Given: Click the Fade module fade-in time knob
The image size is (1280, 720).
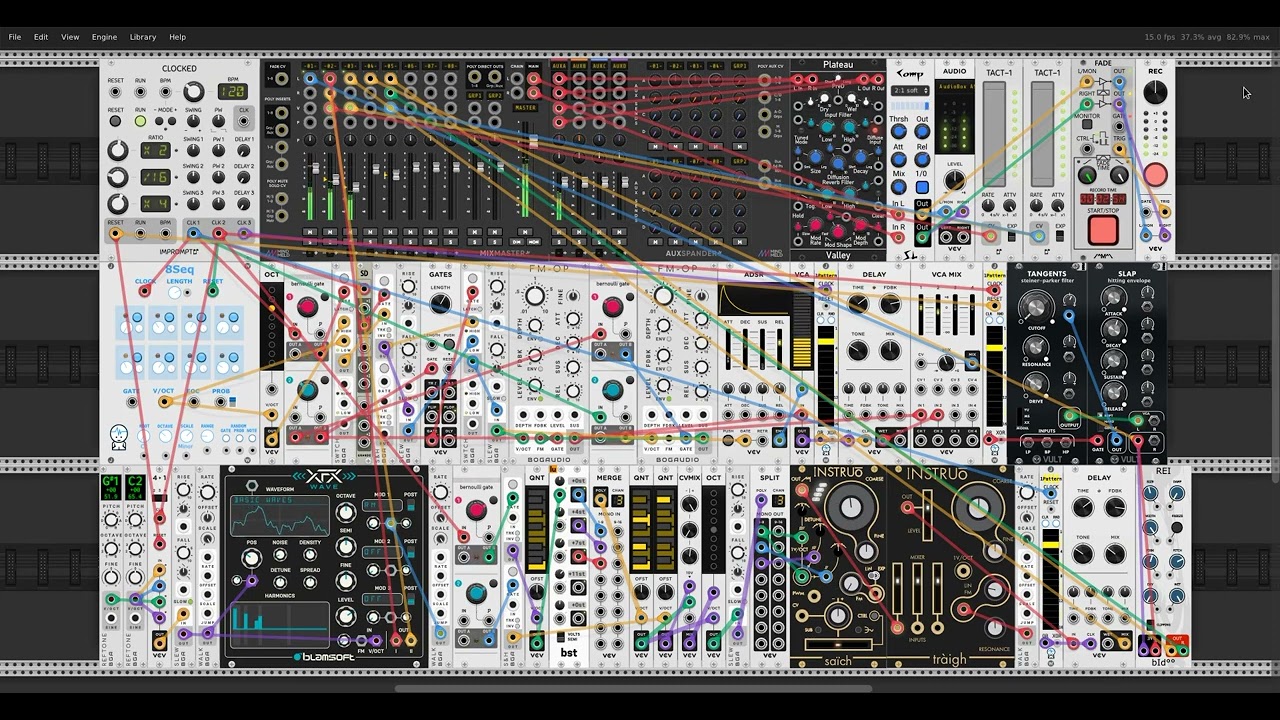Looking at the screenshot, I should pos(1087,175).
